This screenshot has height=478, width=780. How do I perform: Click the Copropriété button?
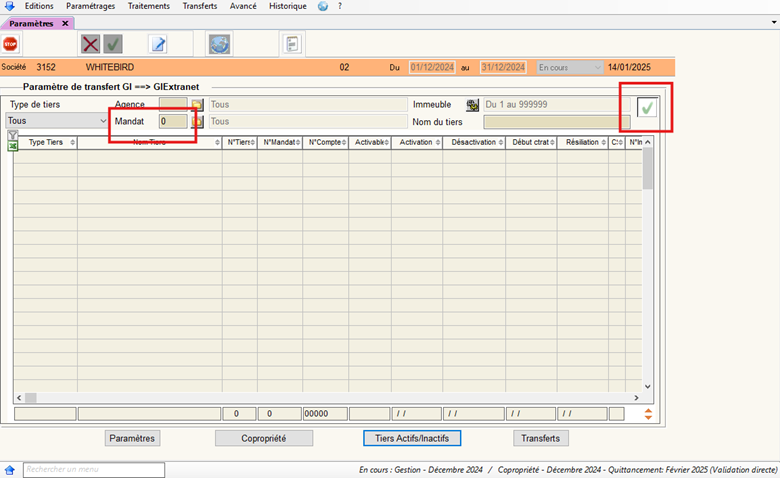point(264,438)
